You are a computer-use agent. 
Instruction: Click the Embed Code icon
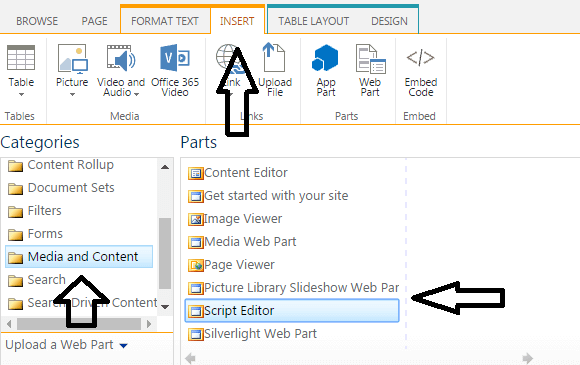pos(420,58)
